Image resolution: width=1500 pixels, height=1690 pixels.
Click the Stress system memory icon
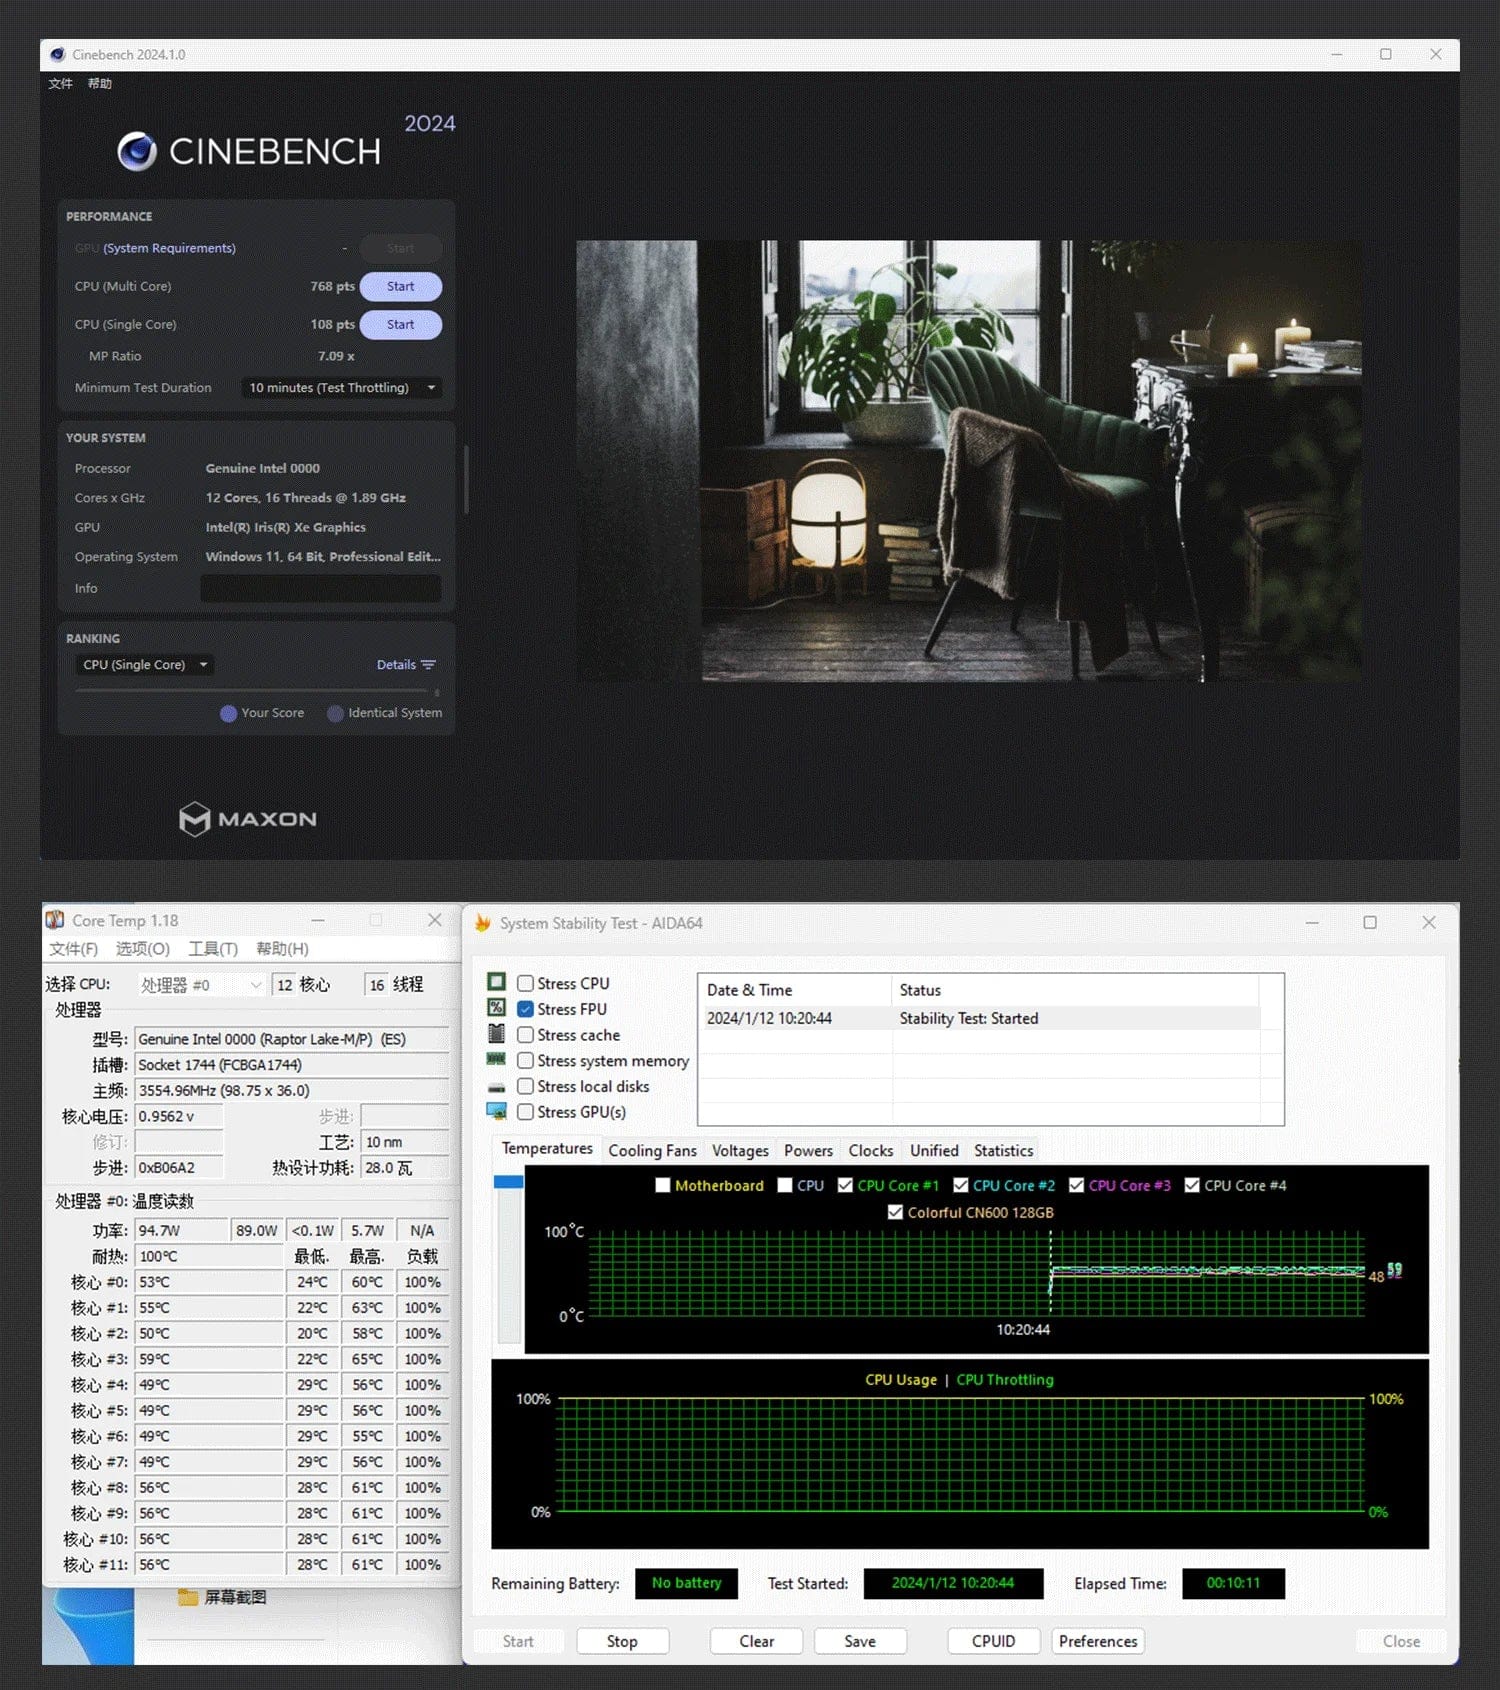[496, 1059]
